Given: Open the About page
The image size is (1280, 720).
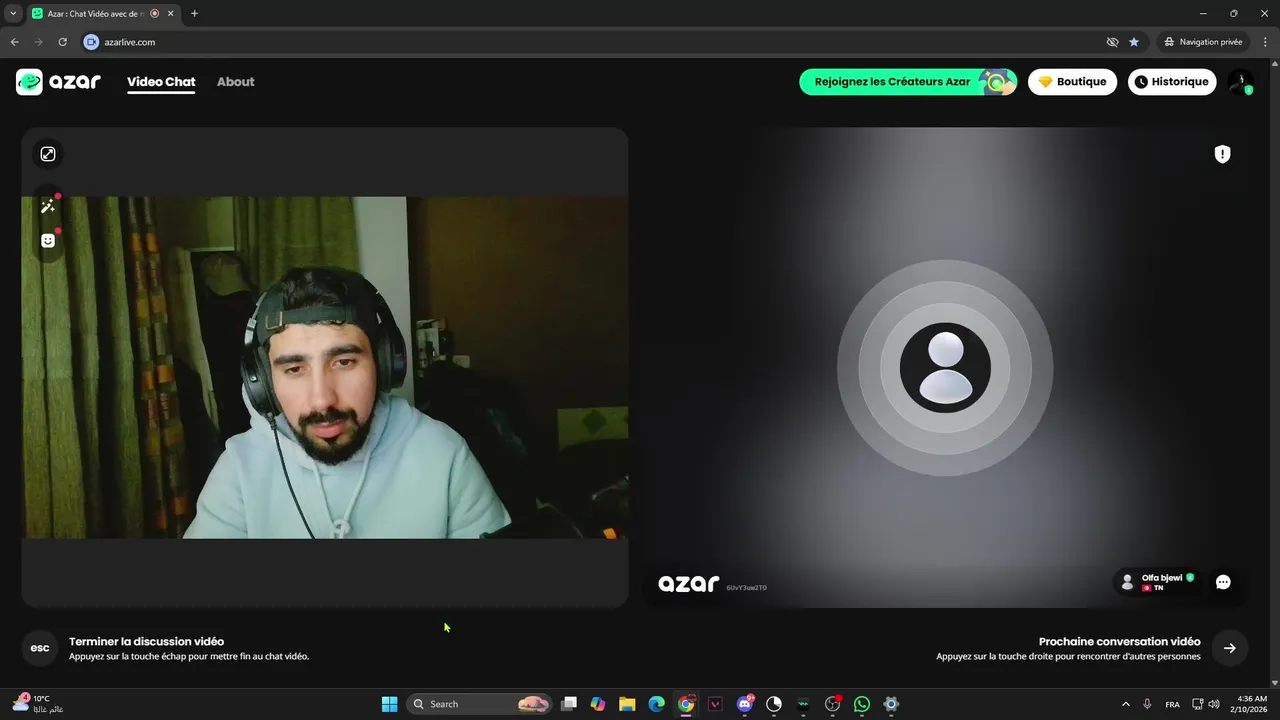Looking at the screenshot, I should (x=236, y=82).
